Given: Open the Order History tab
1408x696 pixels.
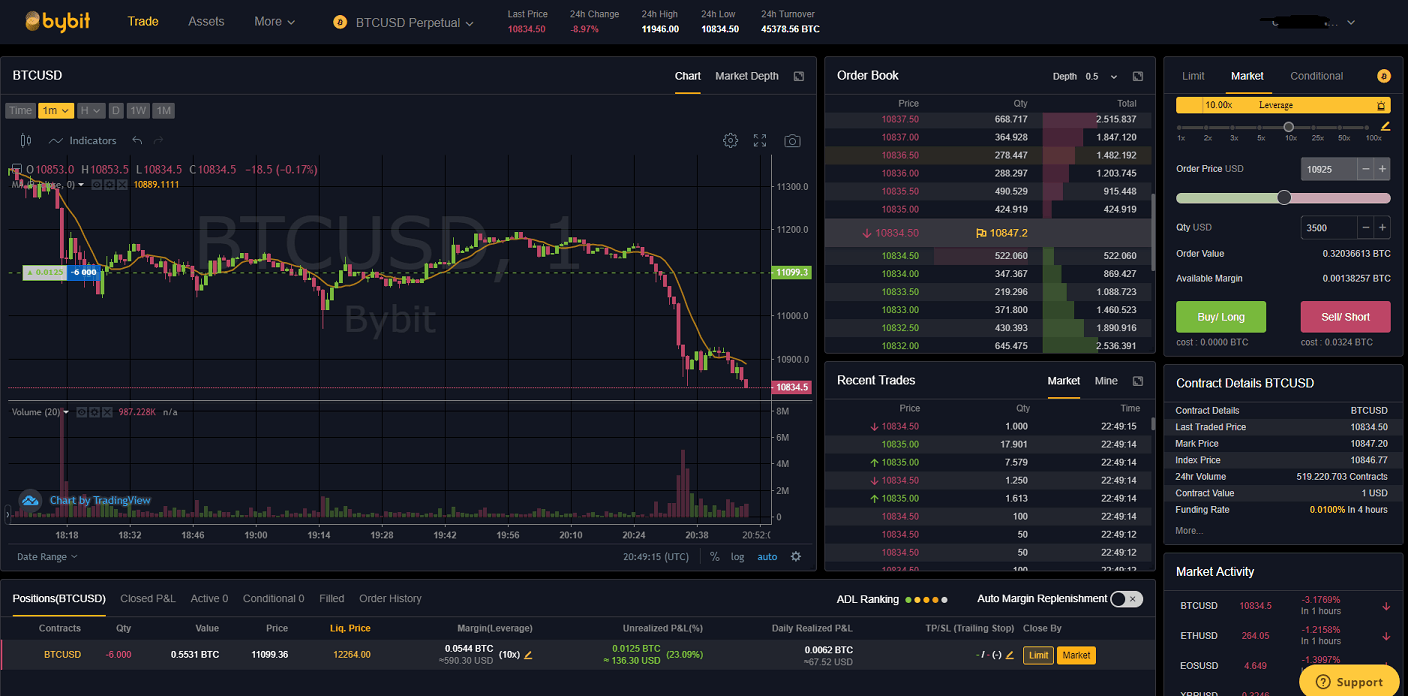Looking at the screenshot, I should pos(390,599).
